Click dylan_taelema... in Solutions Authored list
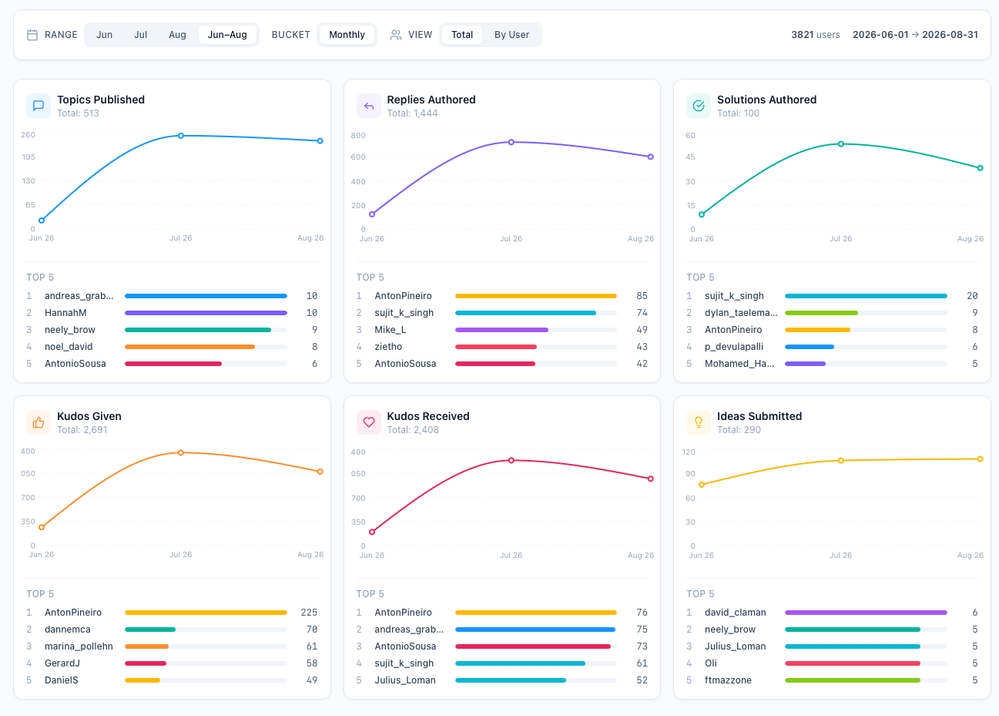Viewport: 999px width, 716px height. pos(741,313)
